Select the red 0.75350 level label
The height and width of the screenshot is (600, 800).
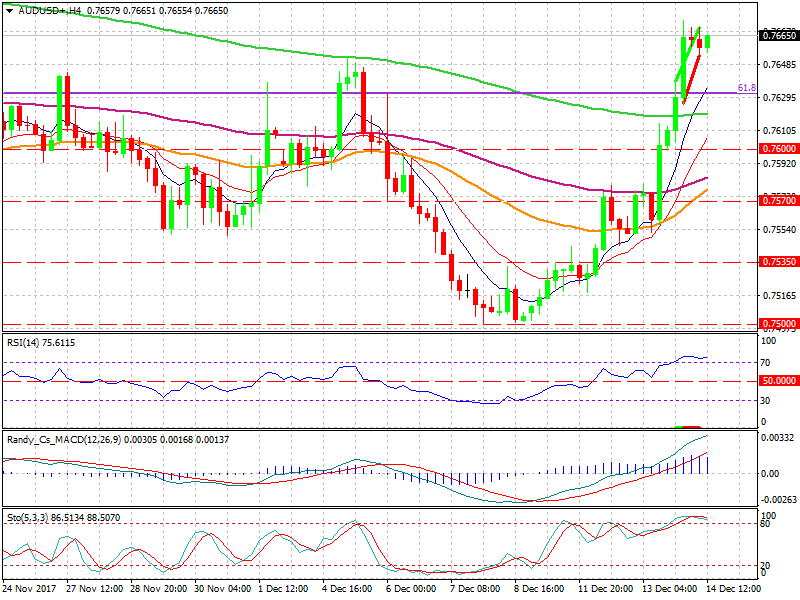click(779, 262)
